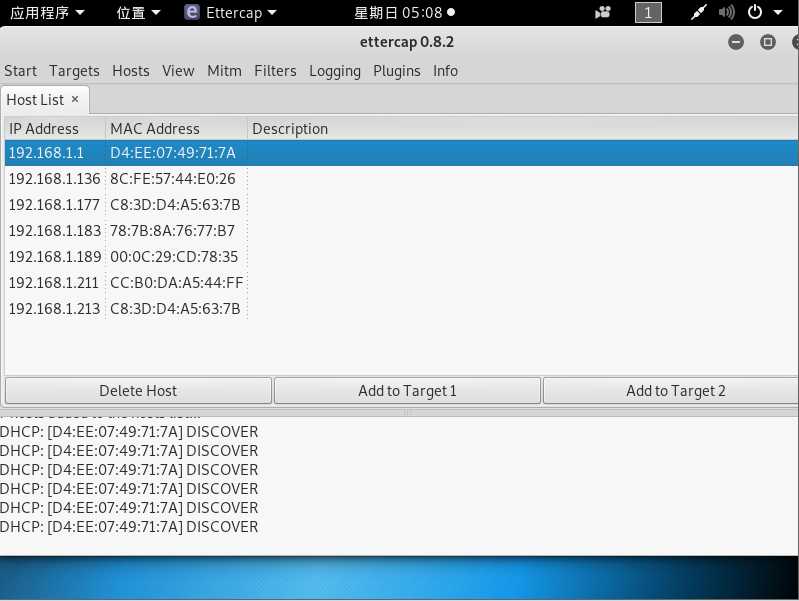Click MAC address D4:EE:07:49:71:7A in the host list
The width and height of the screenshot is (799, 601).
point(173,153)
